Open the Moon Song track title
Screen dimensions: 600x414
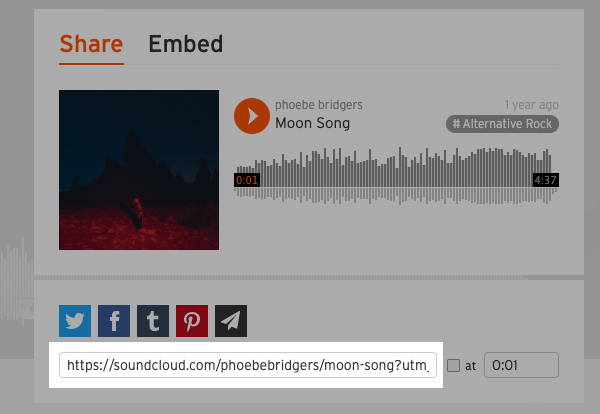click(x=313, y=123)
